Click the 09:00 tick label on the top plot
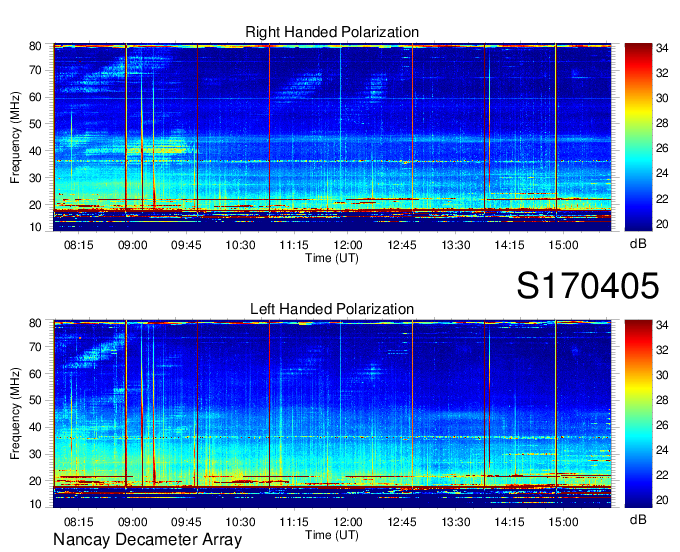 (x=133, y=245)
